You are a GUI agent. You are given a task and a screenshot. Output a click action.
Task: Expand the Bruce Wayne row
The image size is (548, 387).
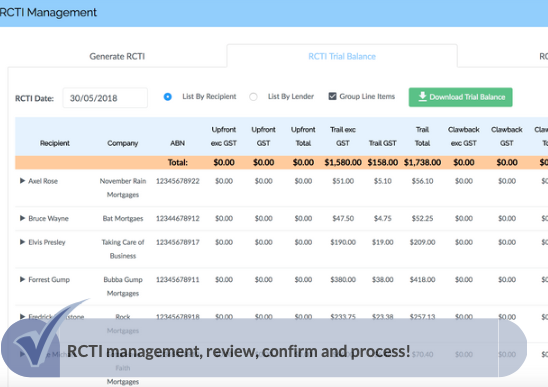22,218
